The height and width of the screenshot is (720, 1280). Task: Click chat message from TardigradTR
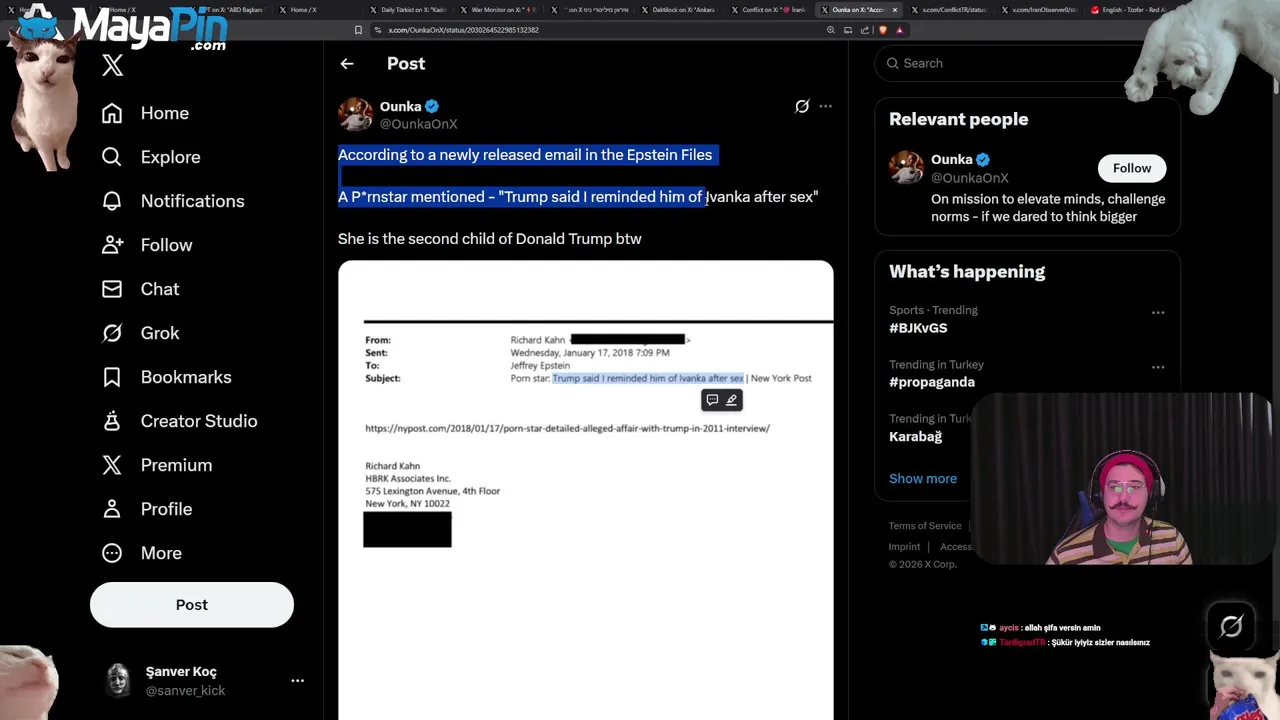point(1065,642)
